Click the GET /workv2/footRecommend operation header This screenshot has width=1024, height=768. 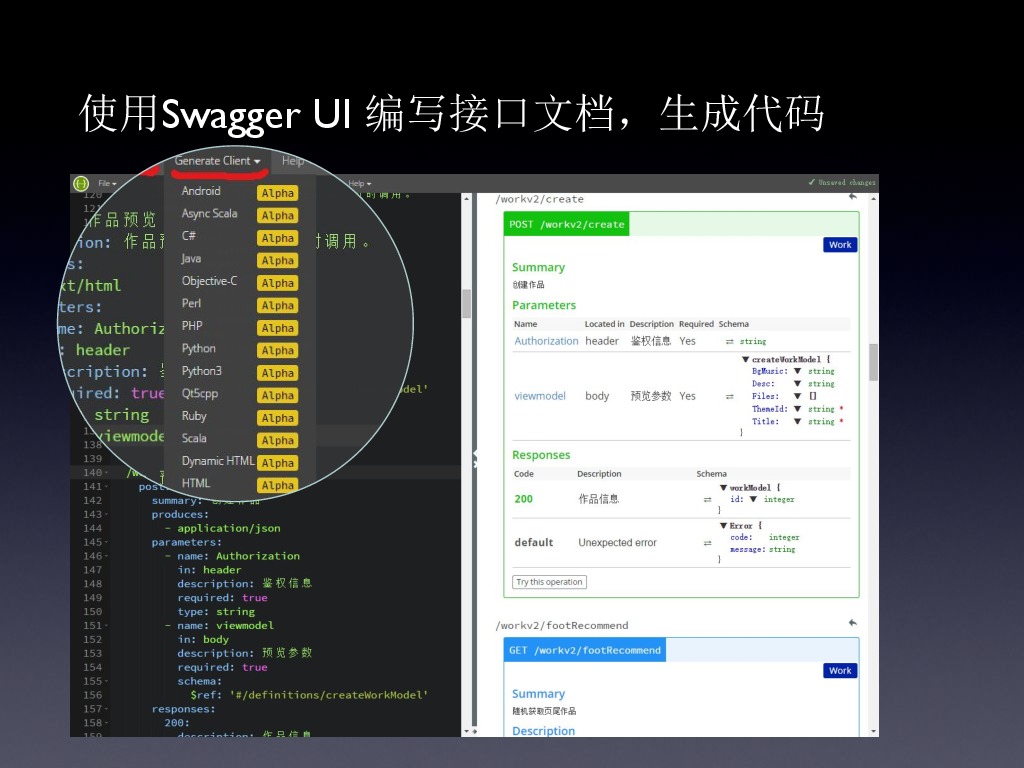pos(584,650)
